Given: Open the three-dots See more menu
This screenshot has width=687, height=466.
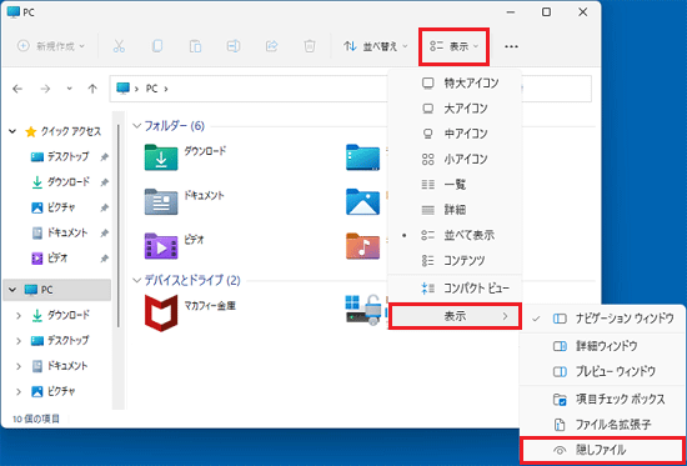Looking at the screenshot, I should [x=511, y=46].
